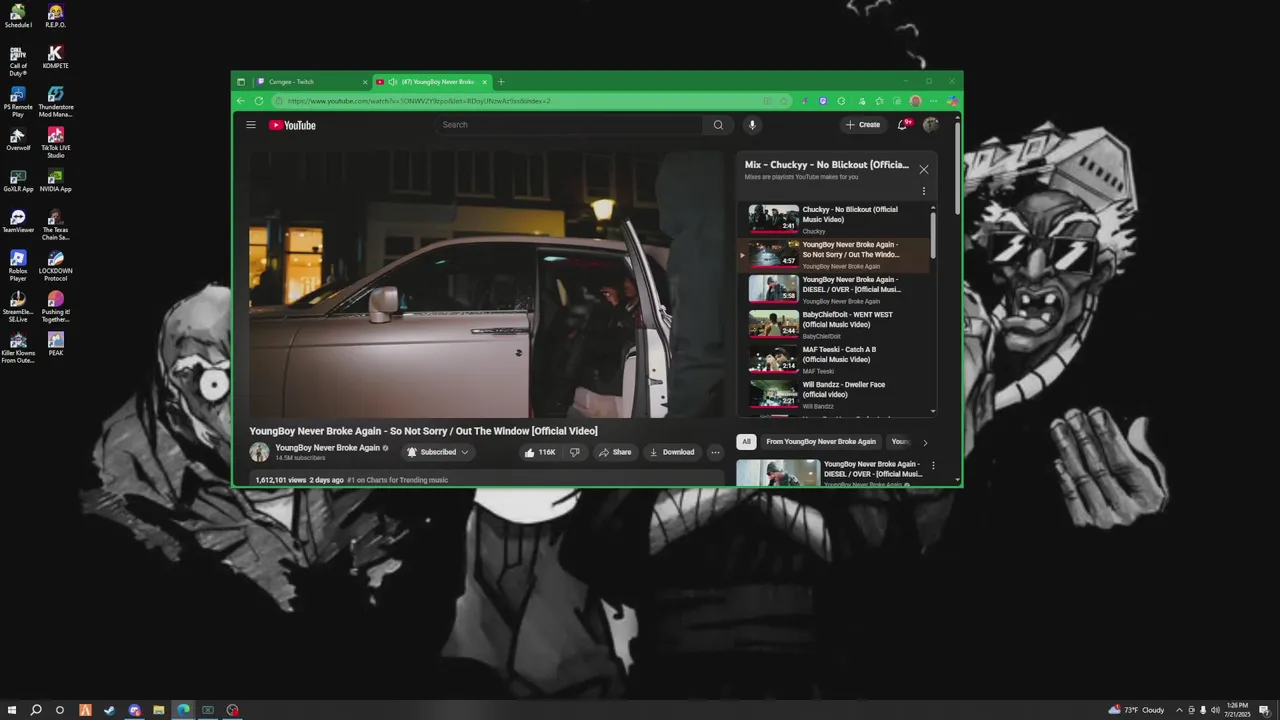This screenshot has width=1280, height=720.
Task: Go to the YouTube home logo
Action: (292, 125)
